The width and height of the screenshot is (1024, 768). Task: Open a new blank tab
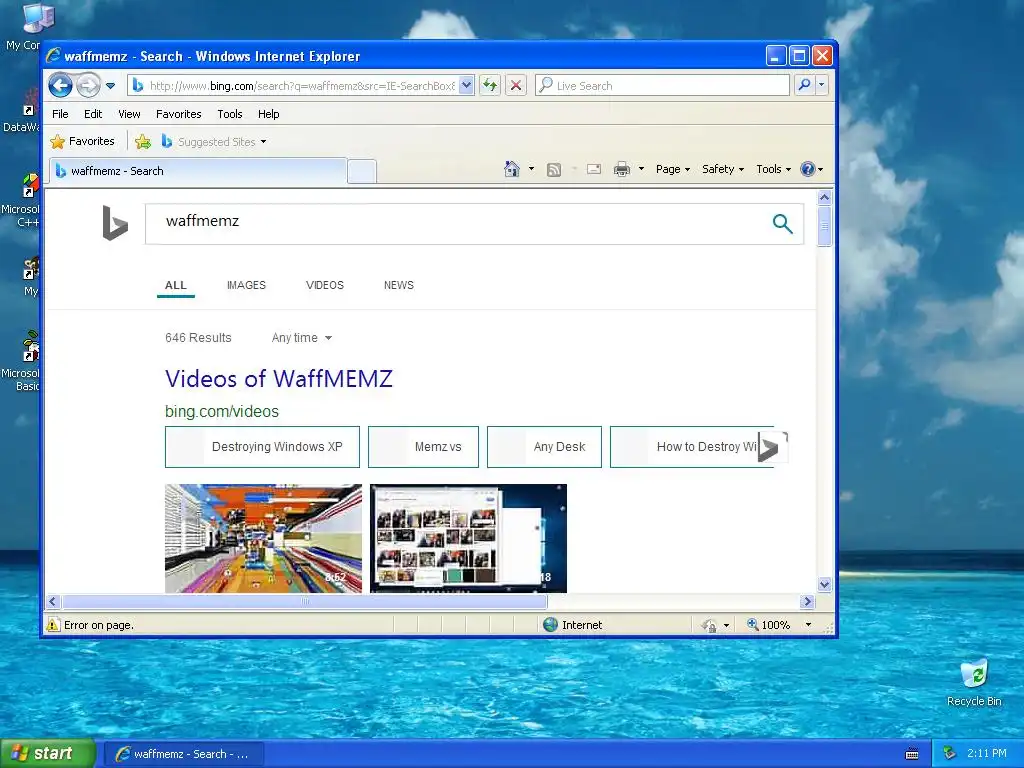pyautogui.click(x=362, y=172)
